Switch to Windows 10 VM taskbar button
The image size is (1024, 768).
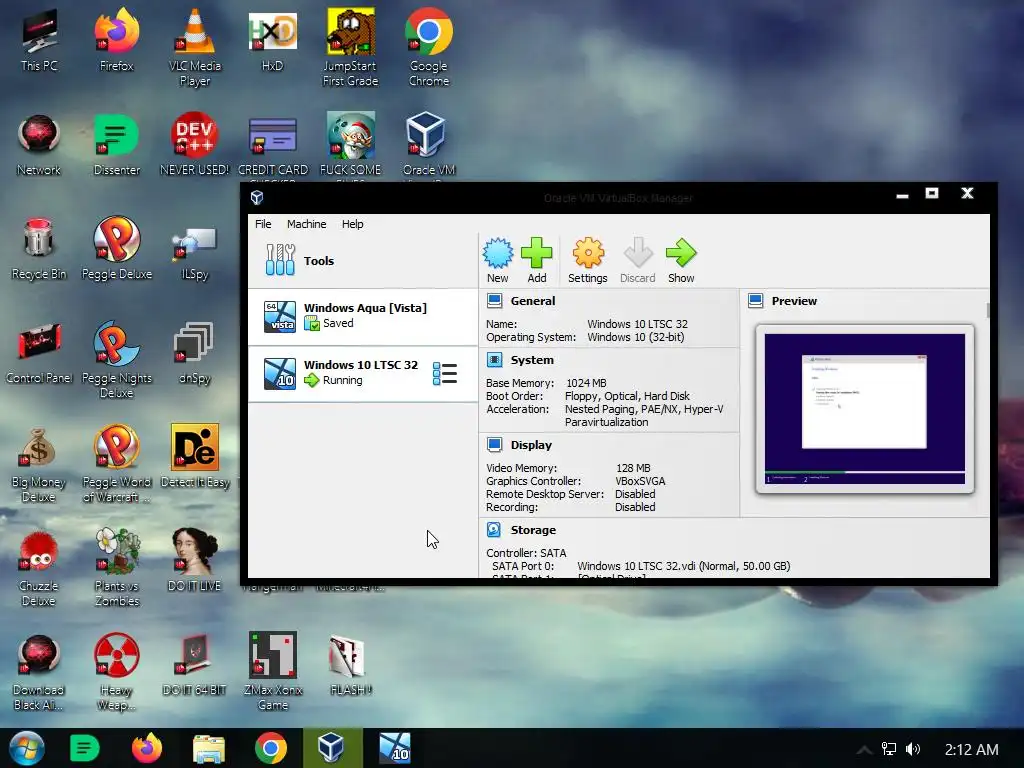point(394,748)
